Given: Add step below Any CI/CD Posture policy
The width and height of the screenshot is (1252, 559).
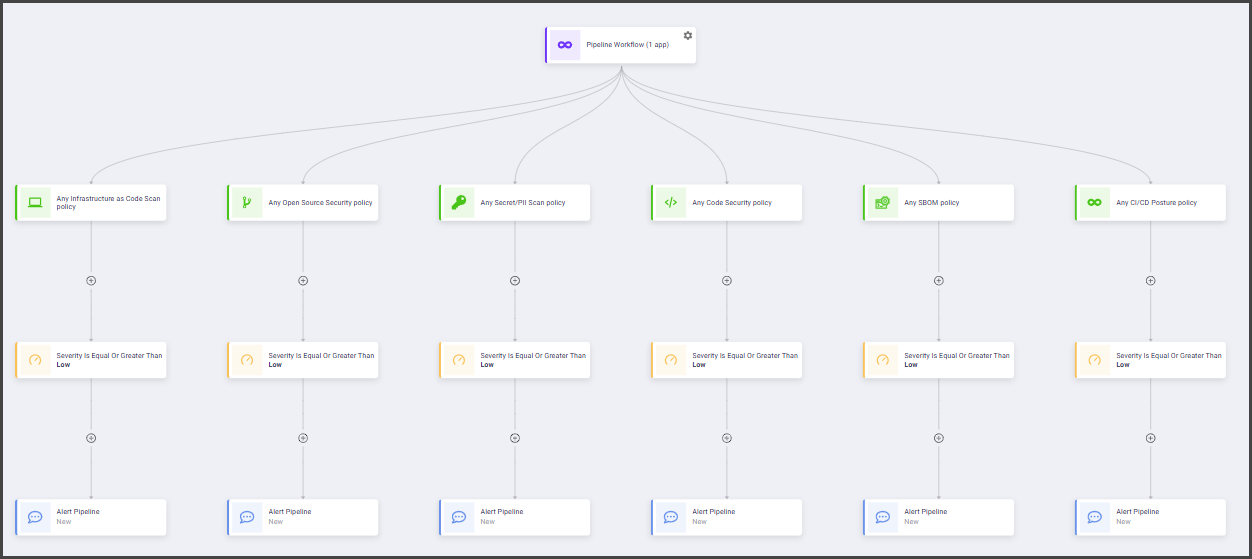Looking at the screenshot, I should (x=1150, y=281).
